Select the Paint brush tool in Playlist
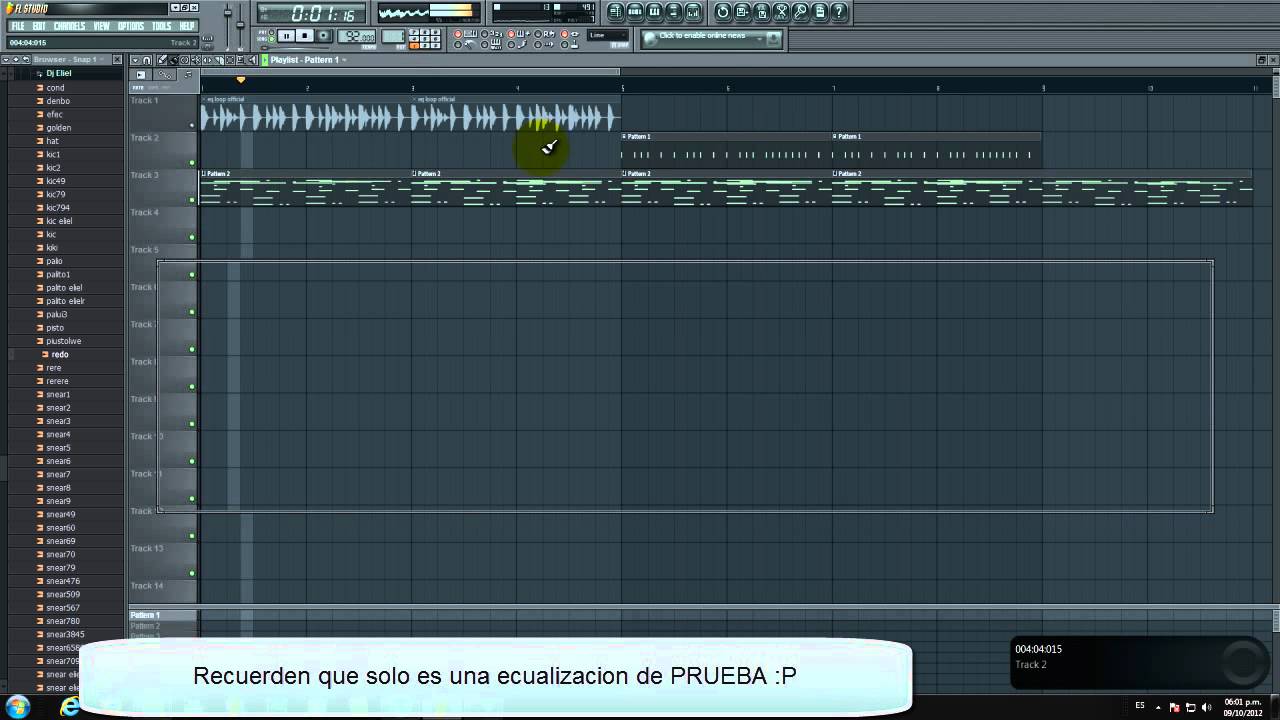Screen dimensions: 1280x720 (174, 60)
